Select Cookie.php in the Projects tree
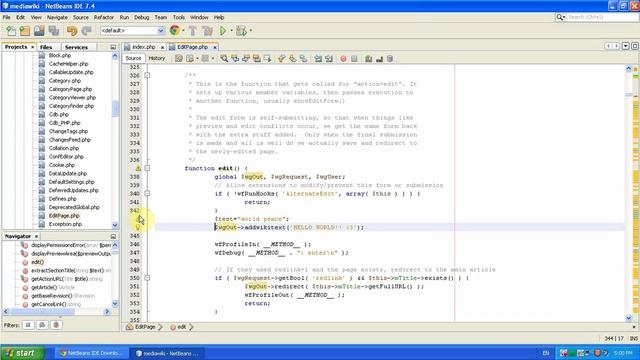 [x=62, y=165]
